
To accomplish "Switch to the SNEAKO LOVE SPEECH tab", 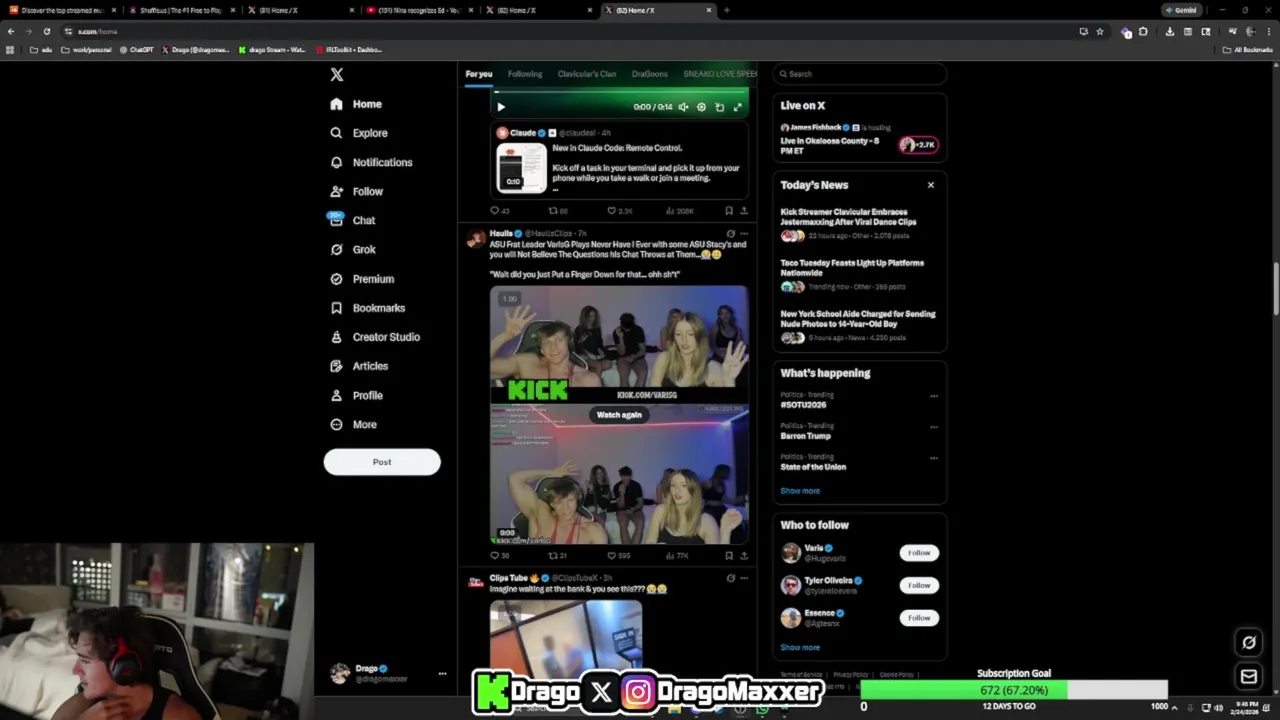I will click(x=720, y=74).
